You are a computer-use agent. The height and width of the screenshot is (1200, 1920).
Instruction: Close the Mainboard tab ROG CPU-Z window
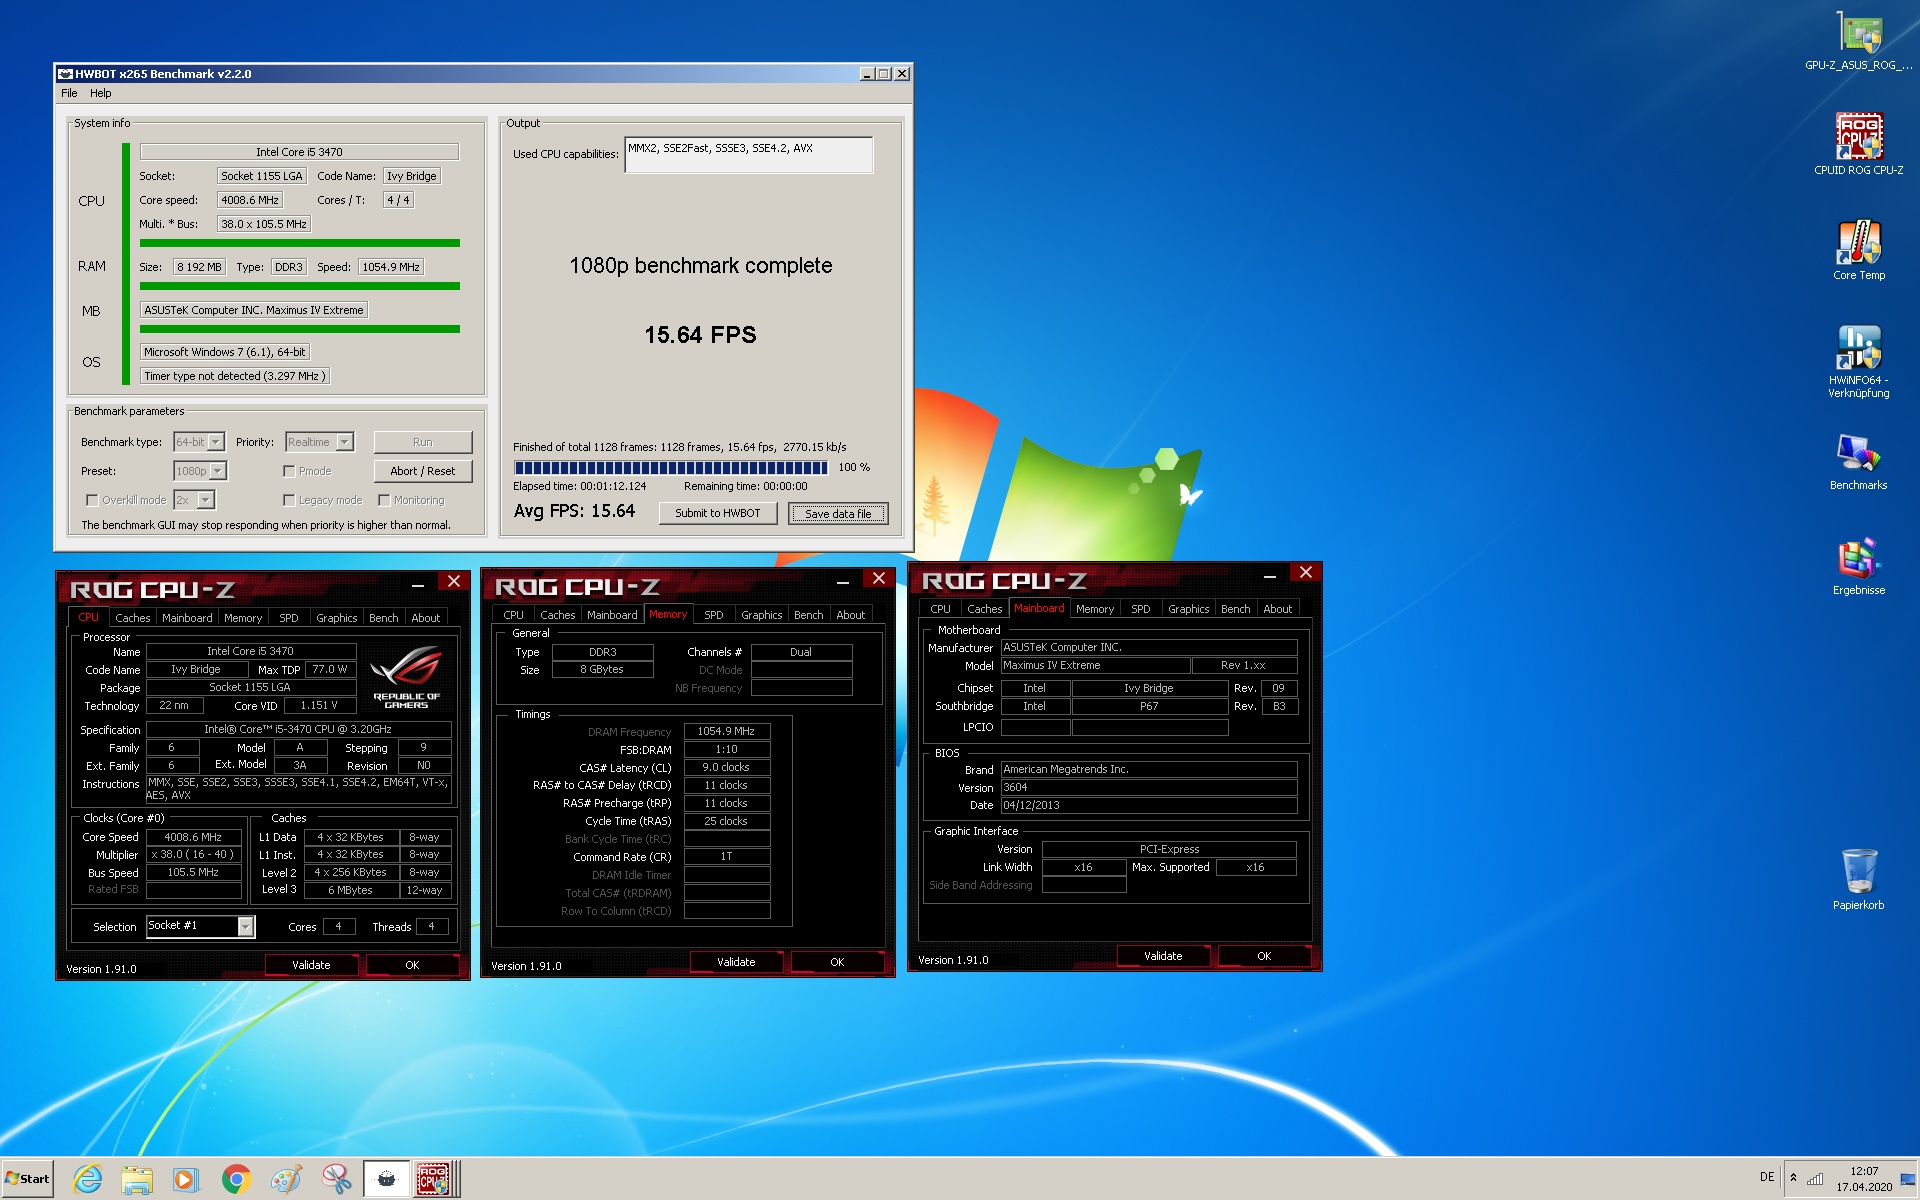pos(1306,572)
